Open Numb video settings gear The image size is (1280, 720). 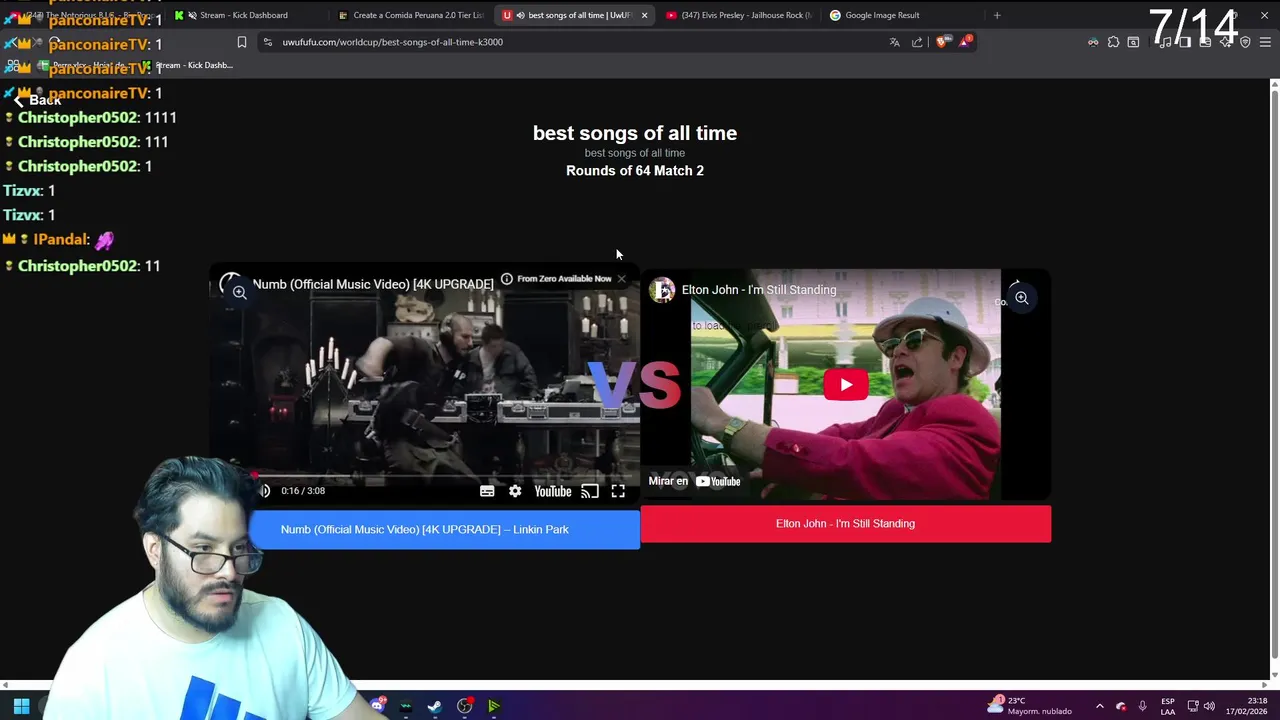point(515,491)
